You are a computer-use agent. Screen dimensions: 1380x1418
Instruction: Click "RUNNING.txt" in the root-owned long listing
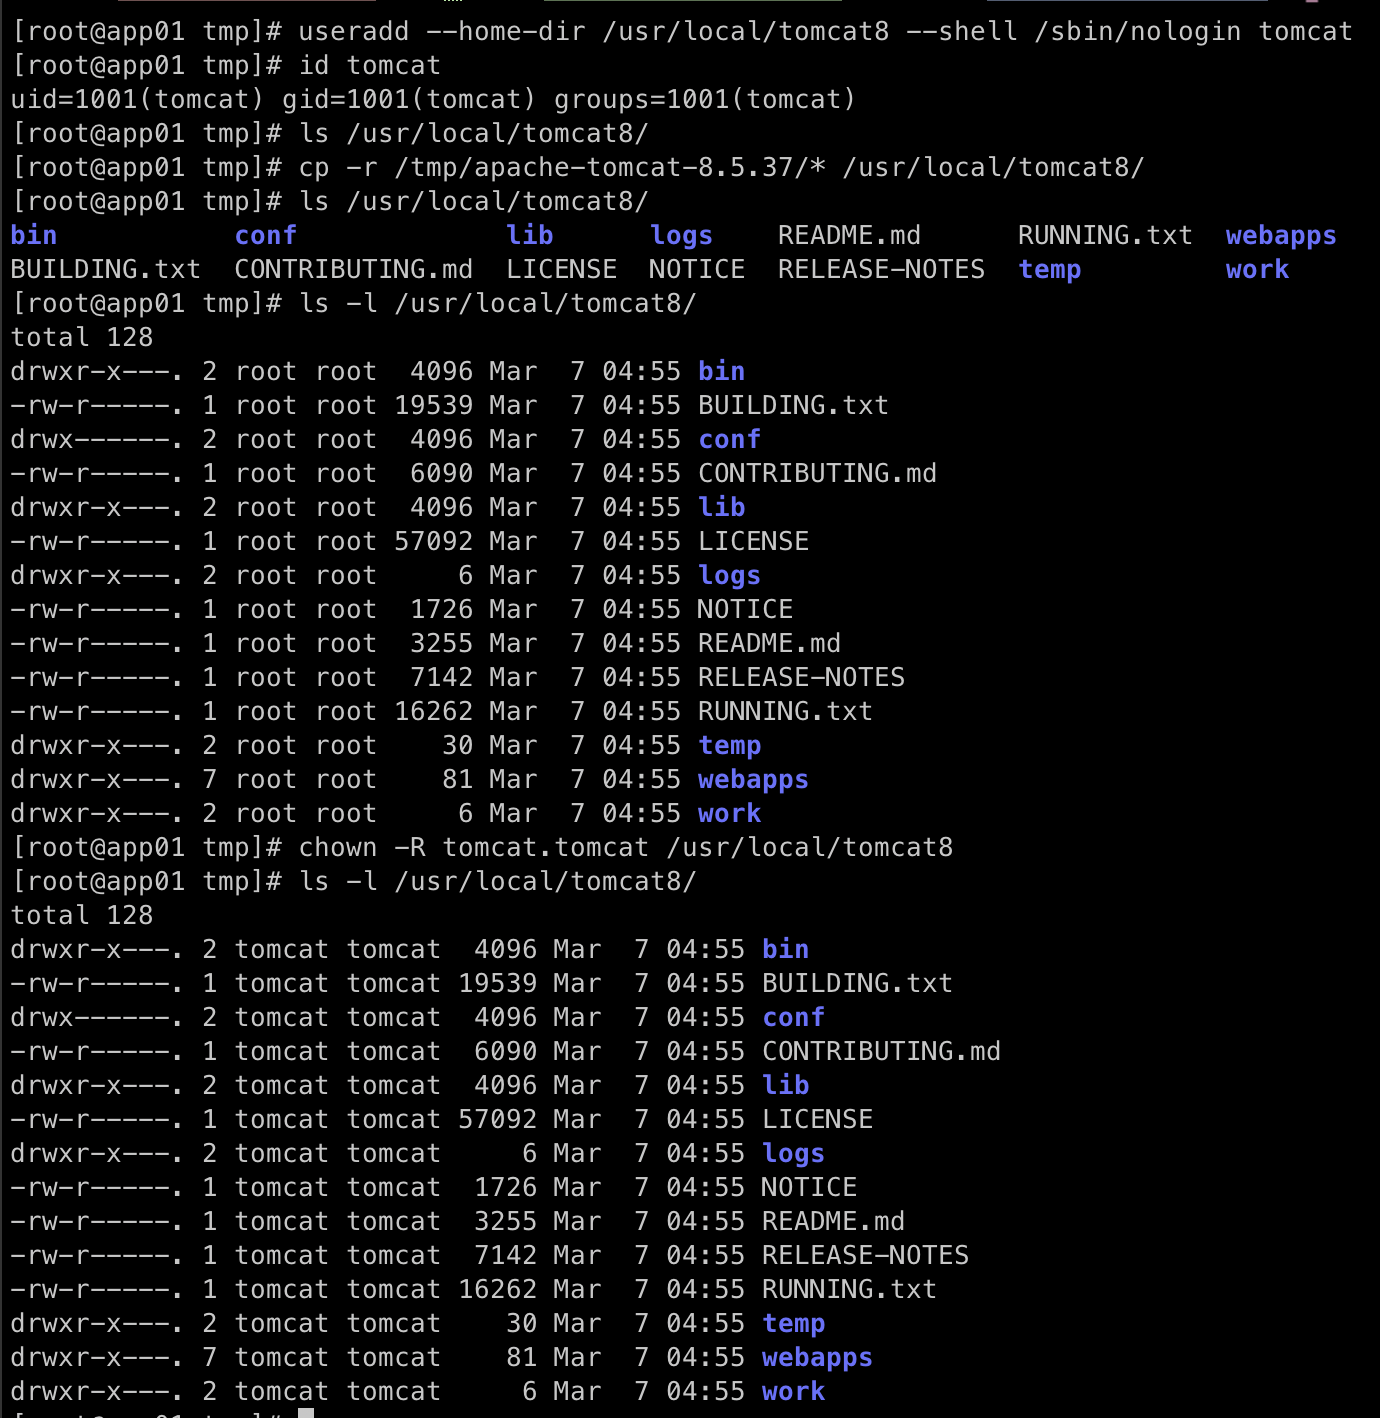click(x=786, y=712)
